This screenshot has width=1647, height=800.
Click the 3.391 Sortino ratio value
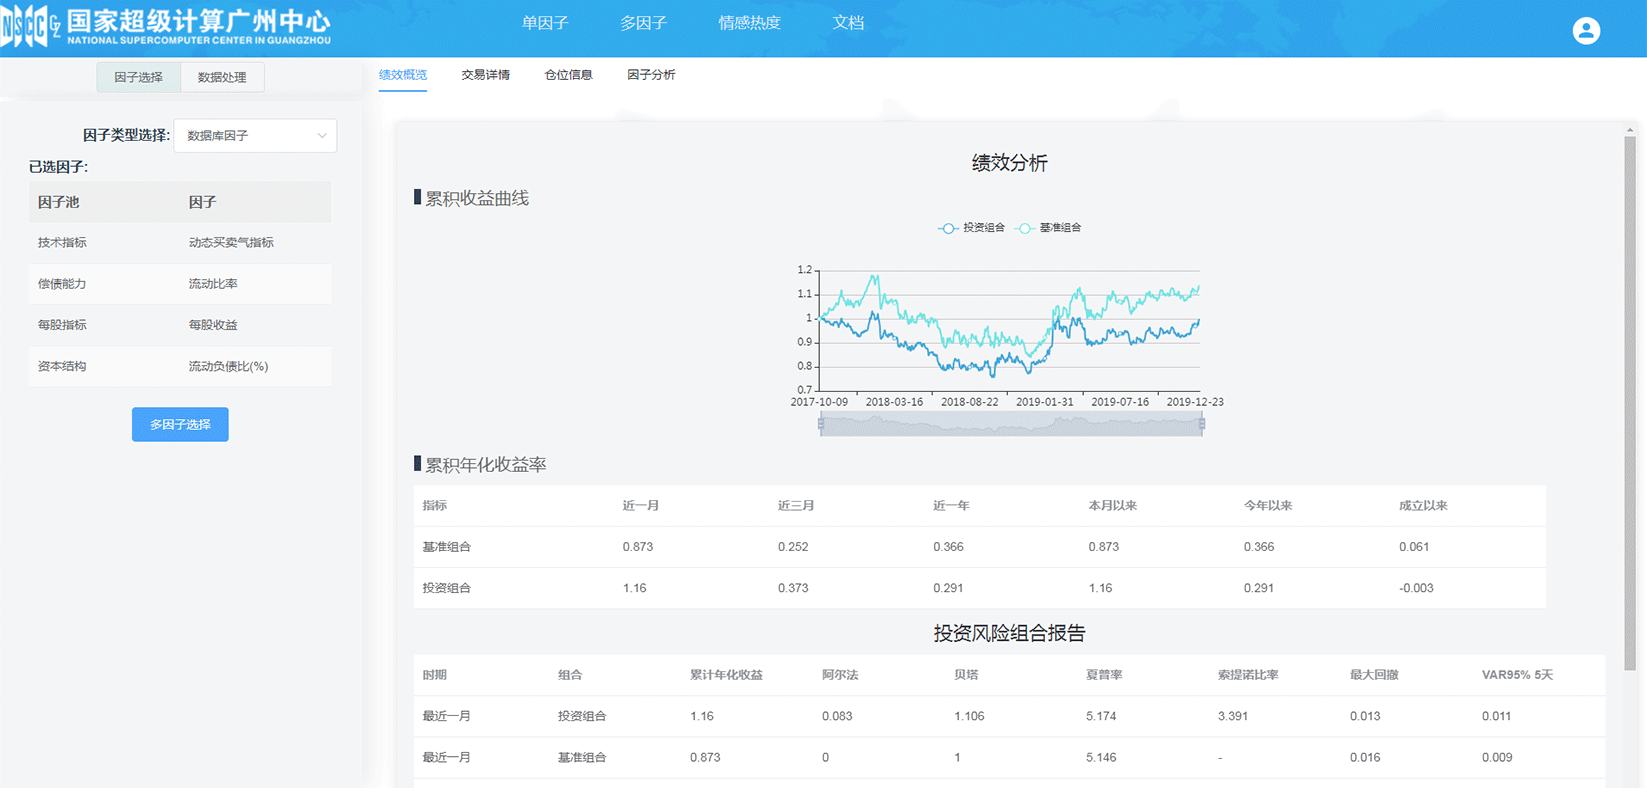1233,716
